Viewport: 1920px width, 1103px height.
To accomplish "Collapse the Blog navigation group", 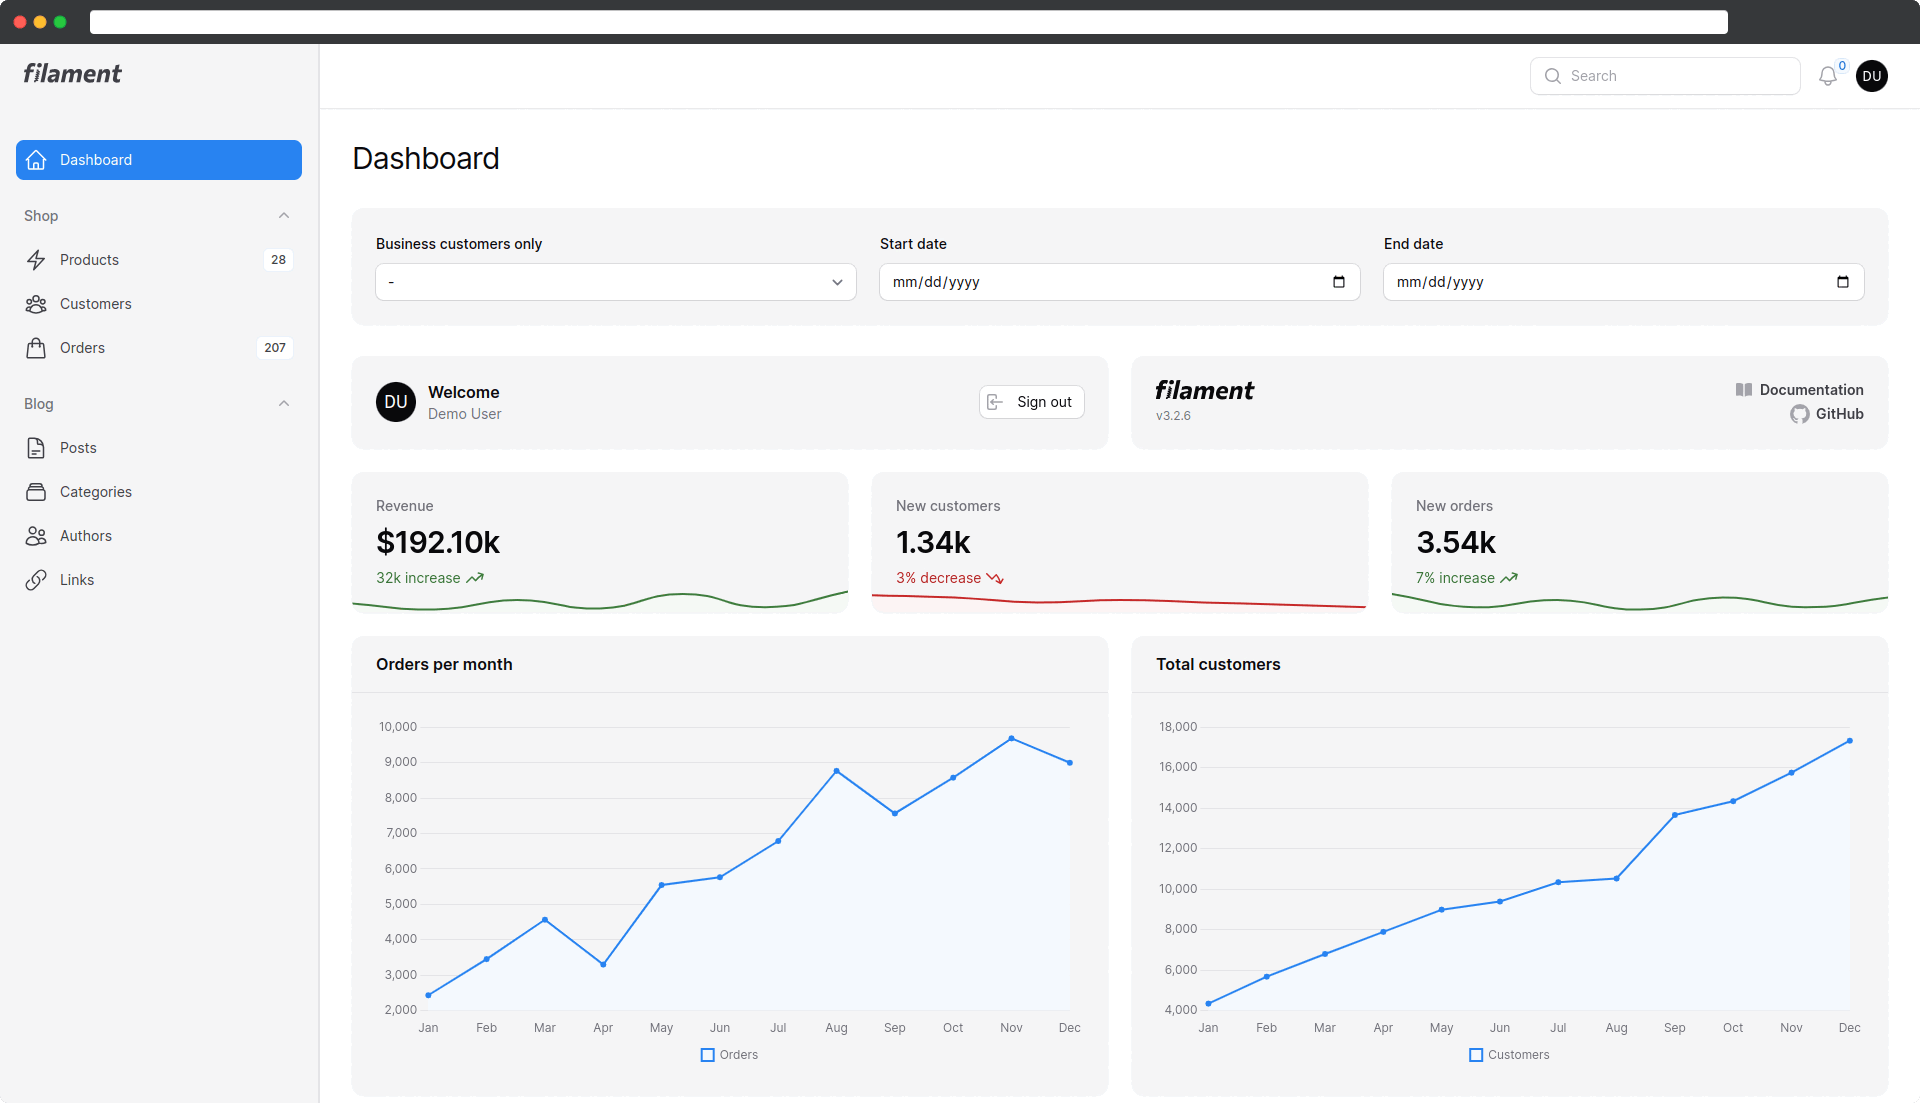I will point(284,404).
